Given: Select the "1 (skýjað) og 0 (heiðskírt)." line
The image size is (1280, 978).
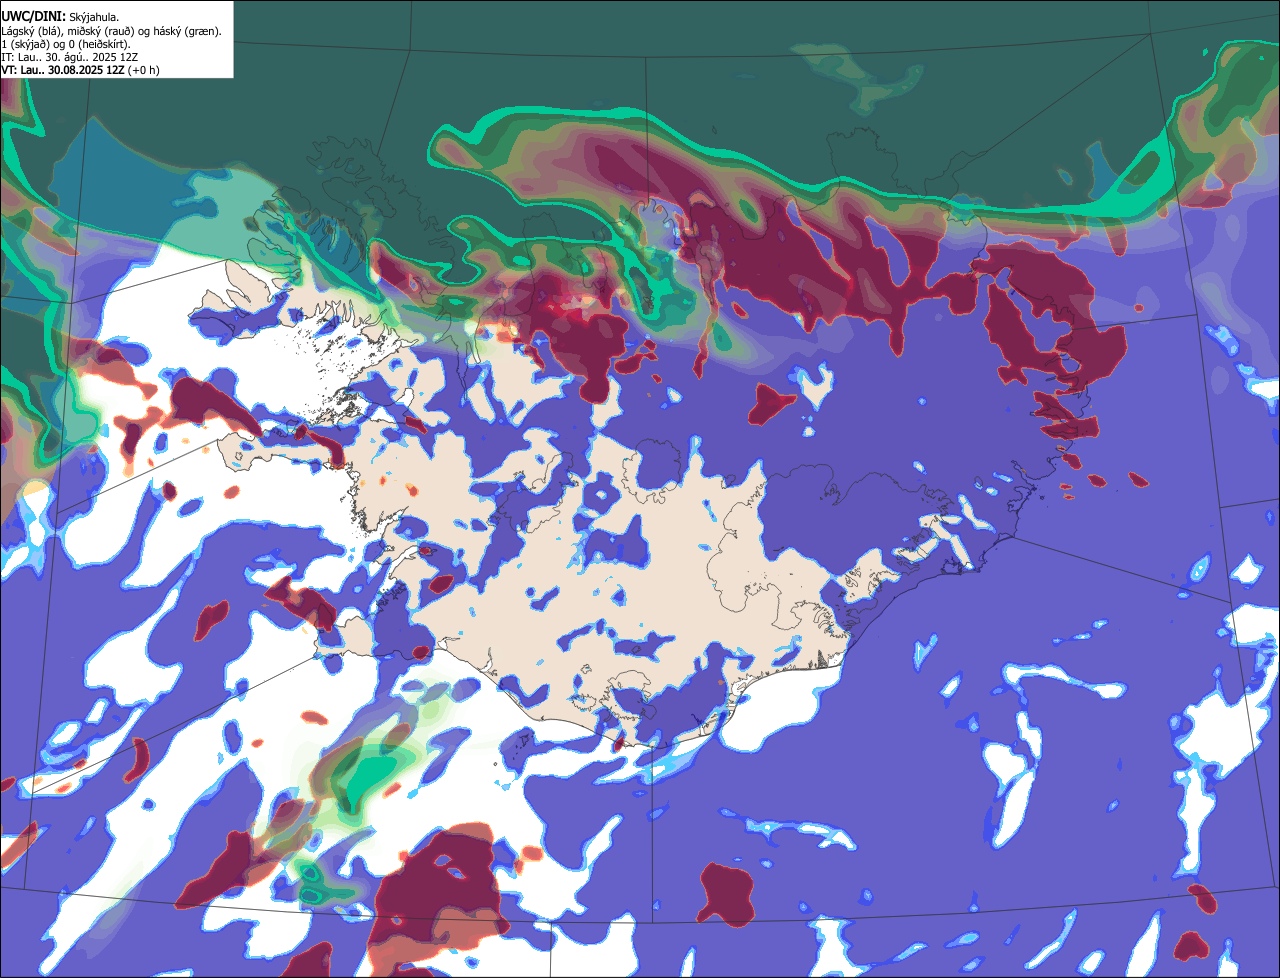Looking at the screenshot, I should pyautogui.click(x=66, y=44).
